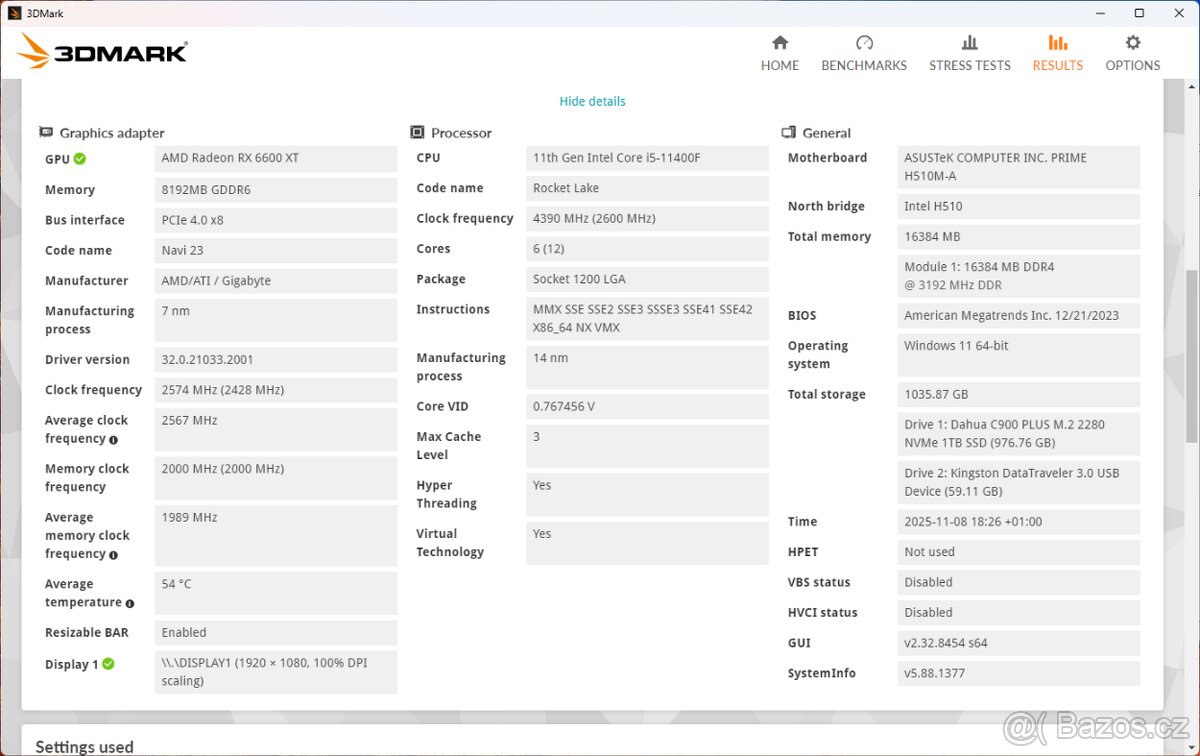Image resolution: width=1200 pixels, height=756 pixels.
Task: Click the Processor chip icon heading
Action: (417, 133)
